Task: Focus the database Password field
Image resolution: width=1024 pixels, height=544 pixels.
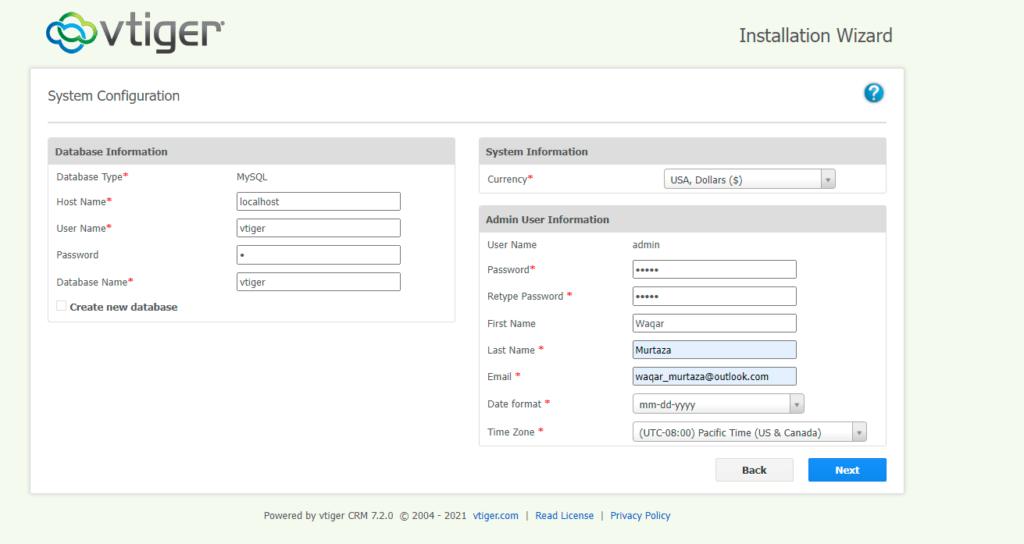Action: (x=319, y=255)
